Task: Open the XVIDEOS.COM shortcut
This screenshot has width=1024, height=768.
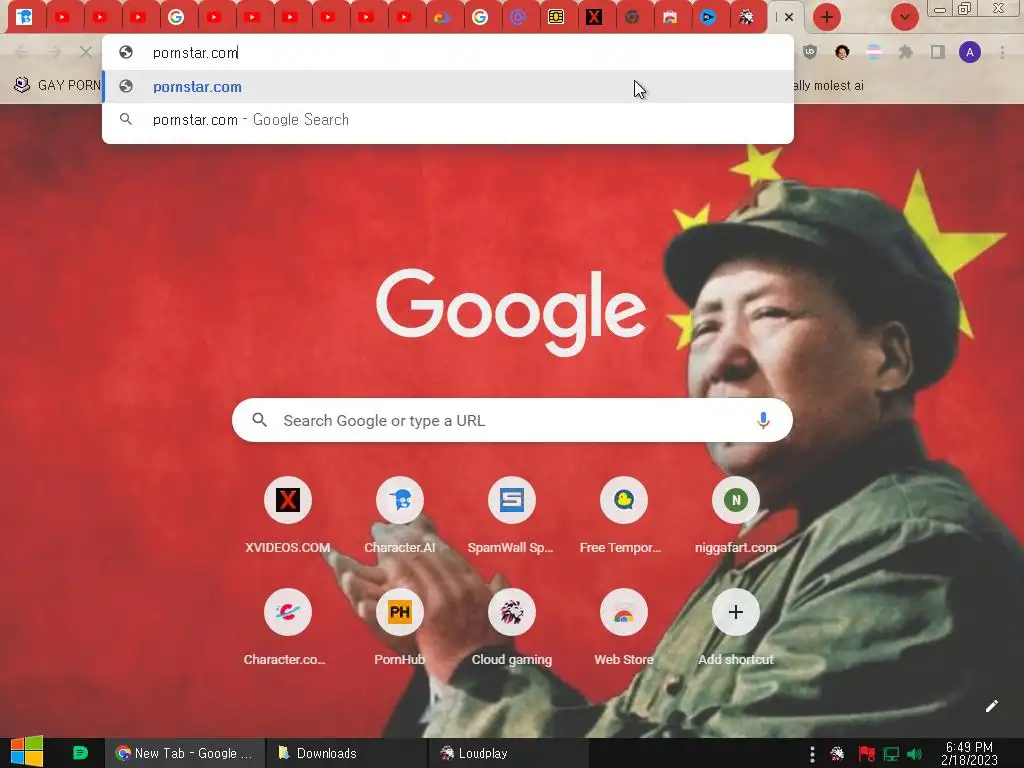Action: (x=287, y=516)
